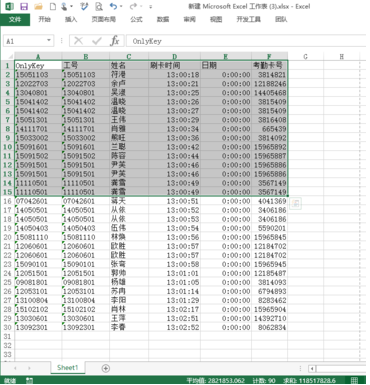Click cell containing 刷卡时间 header
370x385 pixels.
point(174,65)
